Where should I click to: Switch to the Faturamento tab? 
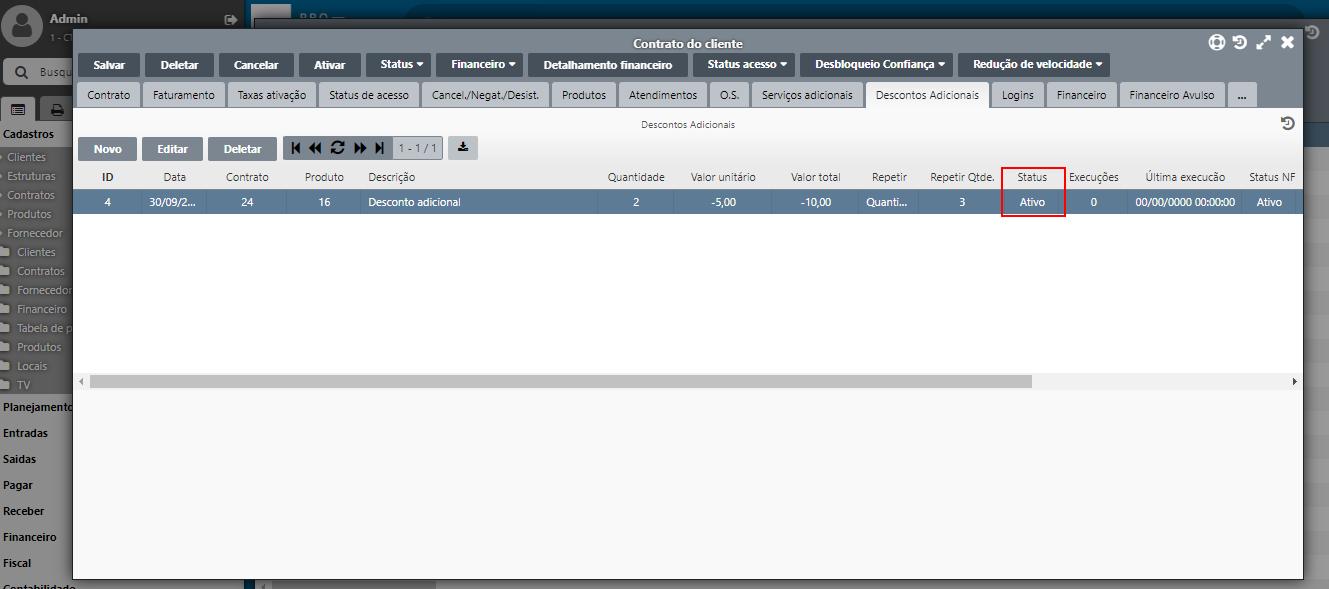(x=183, y=95)
